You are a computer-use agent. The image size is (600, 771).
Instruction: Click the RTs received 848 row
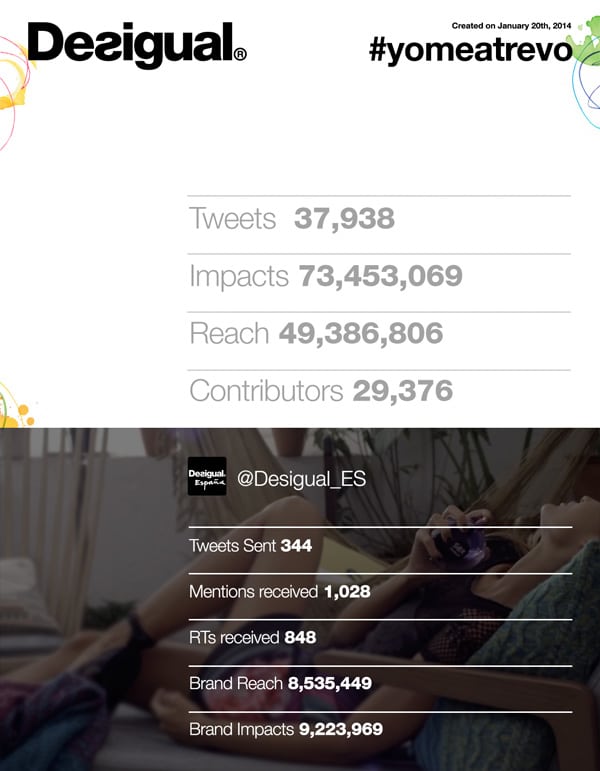(380, 638)
